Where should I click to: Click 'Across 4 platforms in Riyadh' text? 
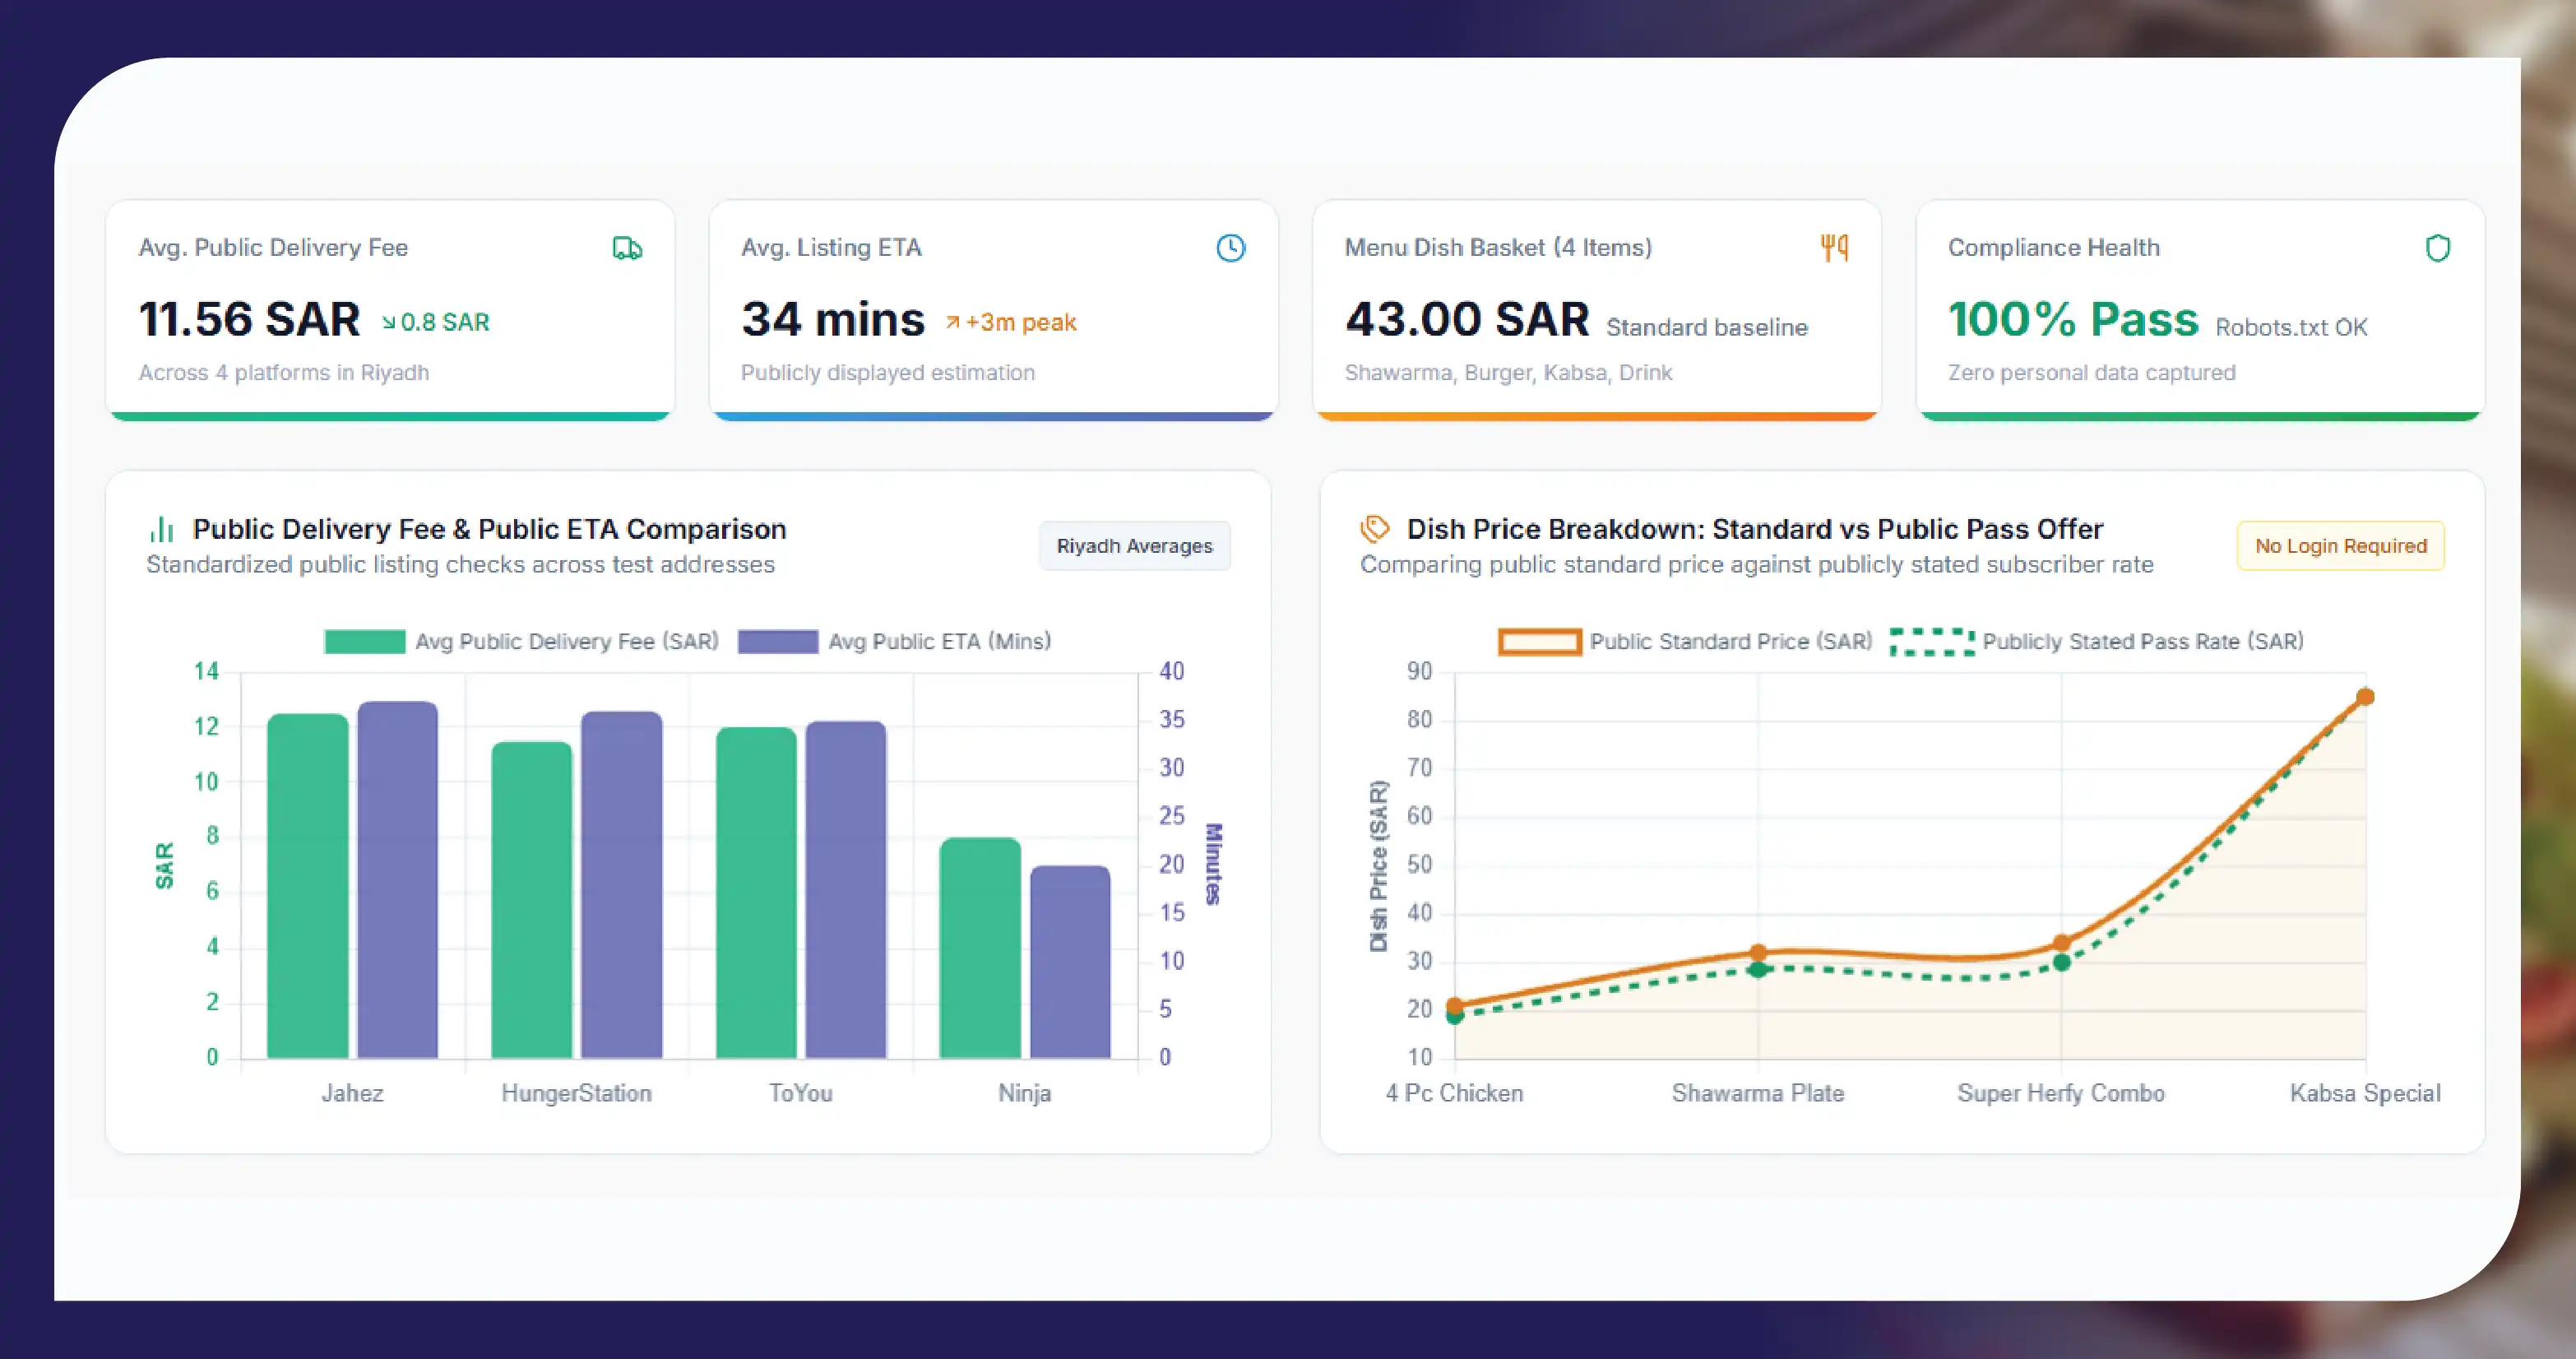[x=284, y=372]
